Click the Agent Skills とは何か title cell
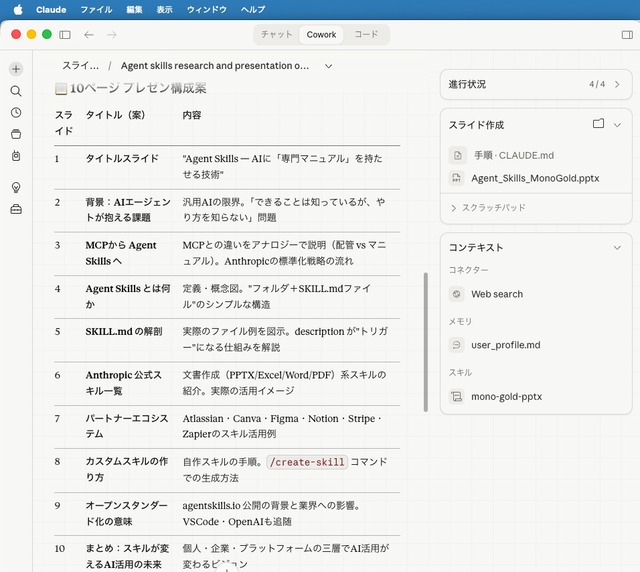The image size is (640, 572). pyautogui.click(x=128, y=296)
